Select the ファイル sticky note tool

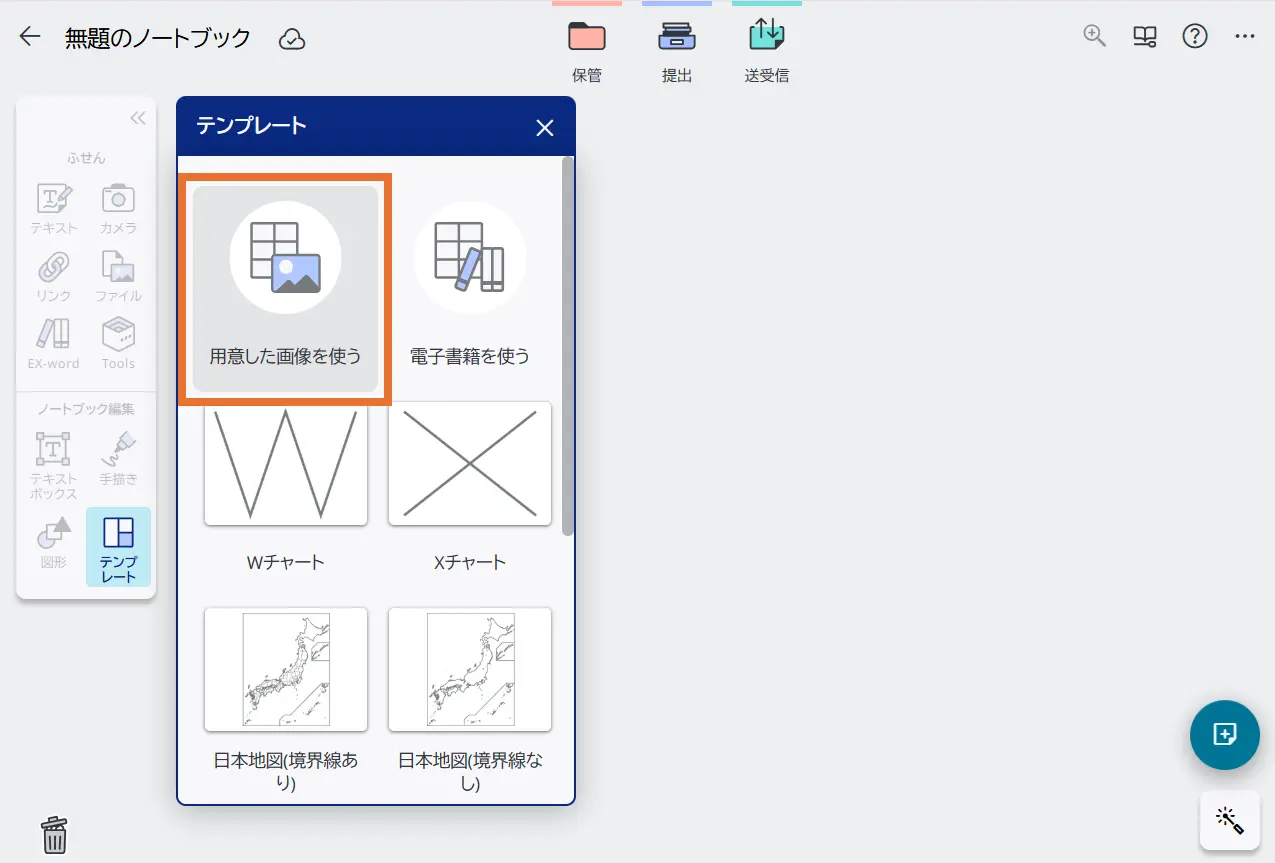118,276
